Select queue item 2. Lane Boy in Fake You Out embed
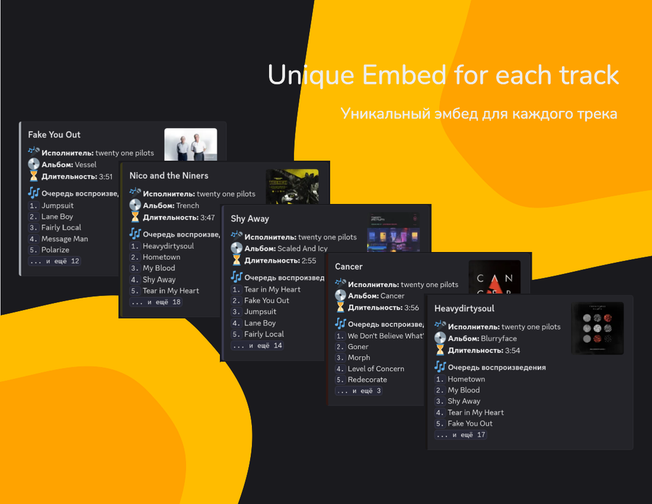 point(51,217)
